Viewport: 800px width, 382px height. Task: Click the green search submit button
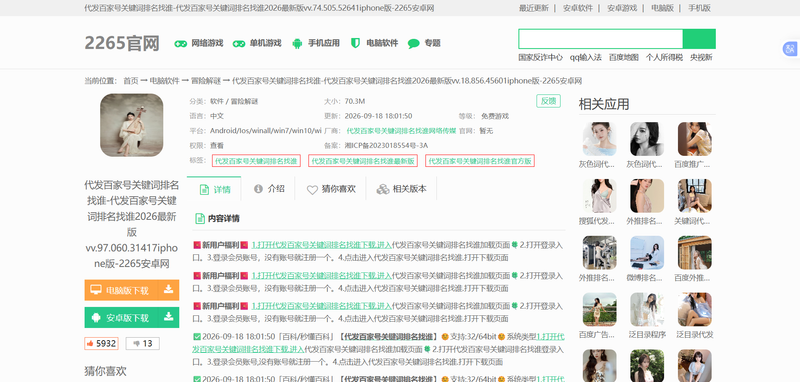(x=699, y=39)
